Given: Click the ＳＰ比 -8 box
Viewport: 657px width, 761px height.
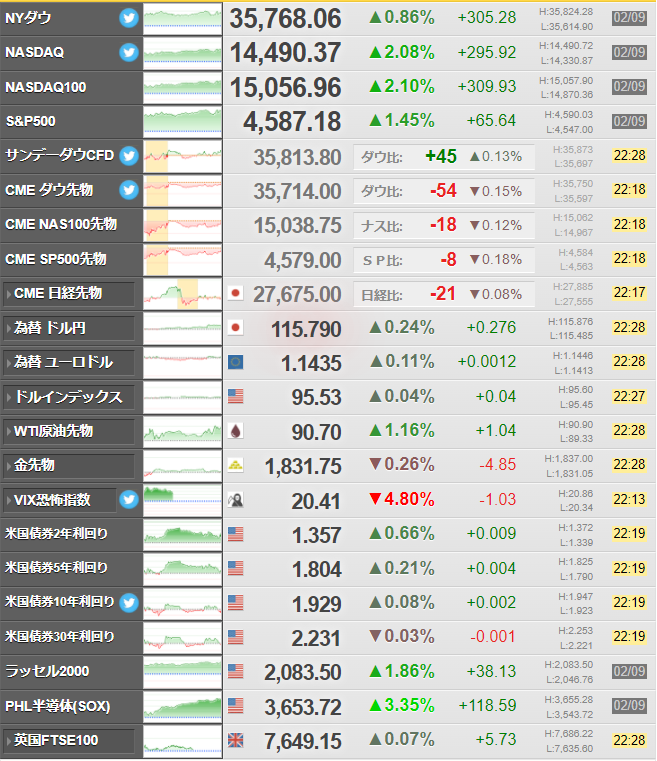Looking at the screenshot, I should click(x=444, y=260).
